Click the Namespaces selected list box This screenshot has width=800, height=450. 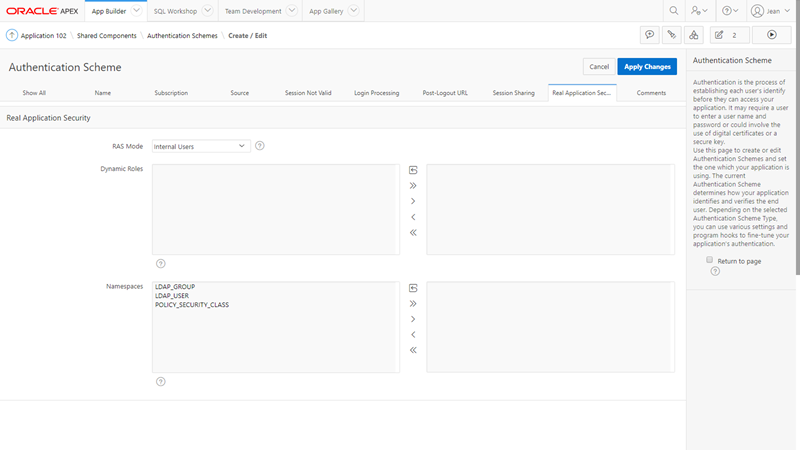pyautogui.click(x=551, y=327)
